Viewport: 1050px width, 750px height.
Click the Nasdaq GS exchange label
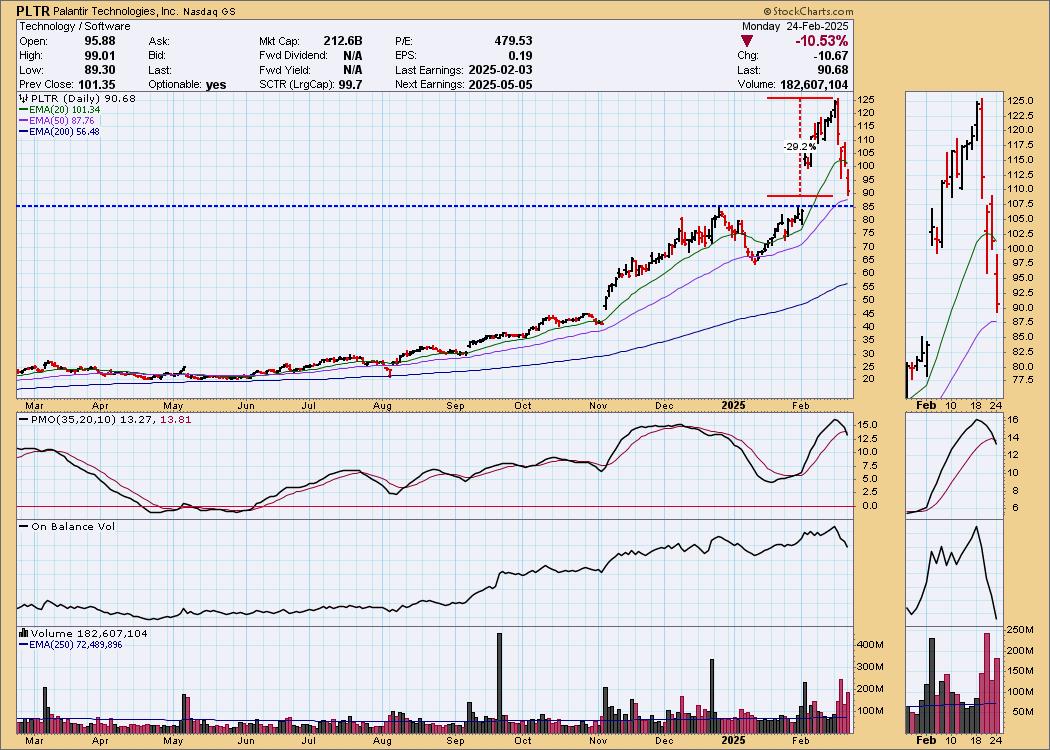(209, 12)
